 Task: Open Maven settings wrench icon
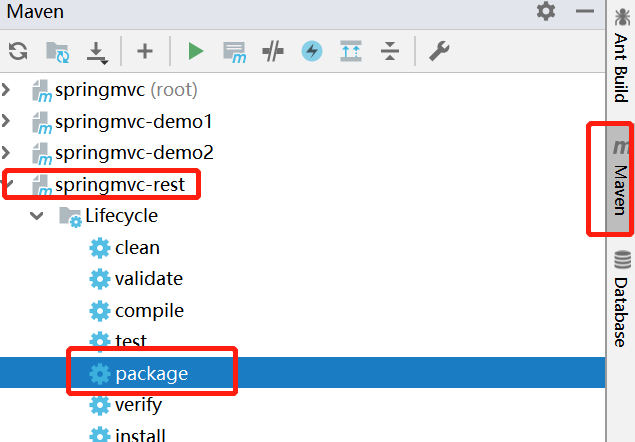(439, 51)
